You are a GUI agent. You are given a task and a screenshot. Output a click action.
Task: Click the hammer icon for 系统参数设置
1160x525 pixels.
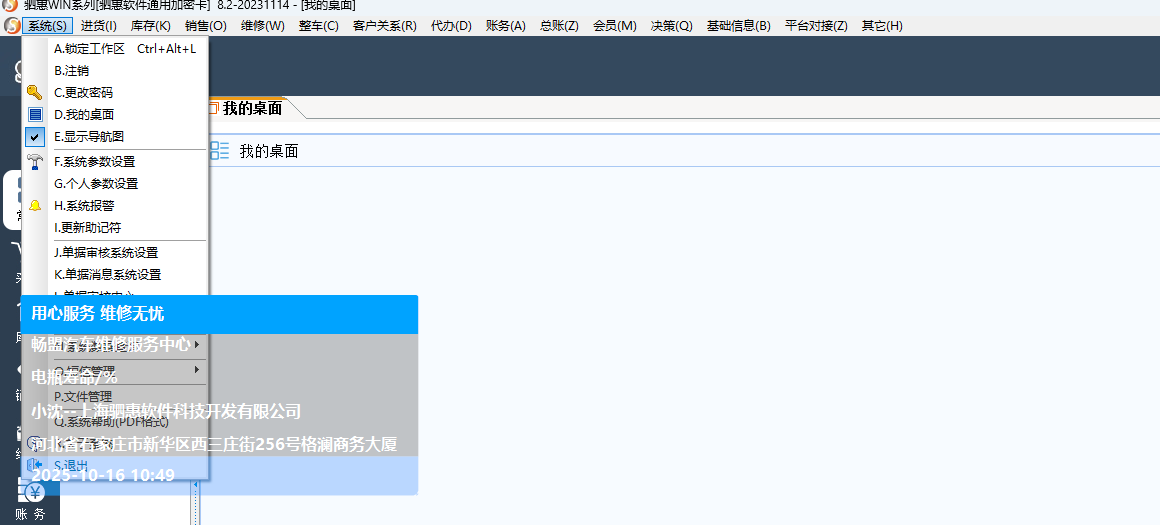[x=35, y=161]
